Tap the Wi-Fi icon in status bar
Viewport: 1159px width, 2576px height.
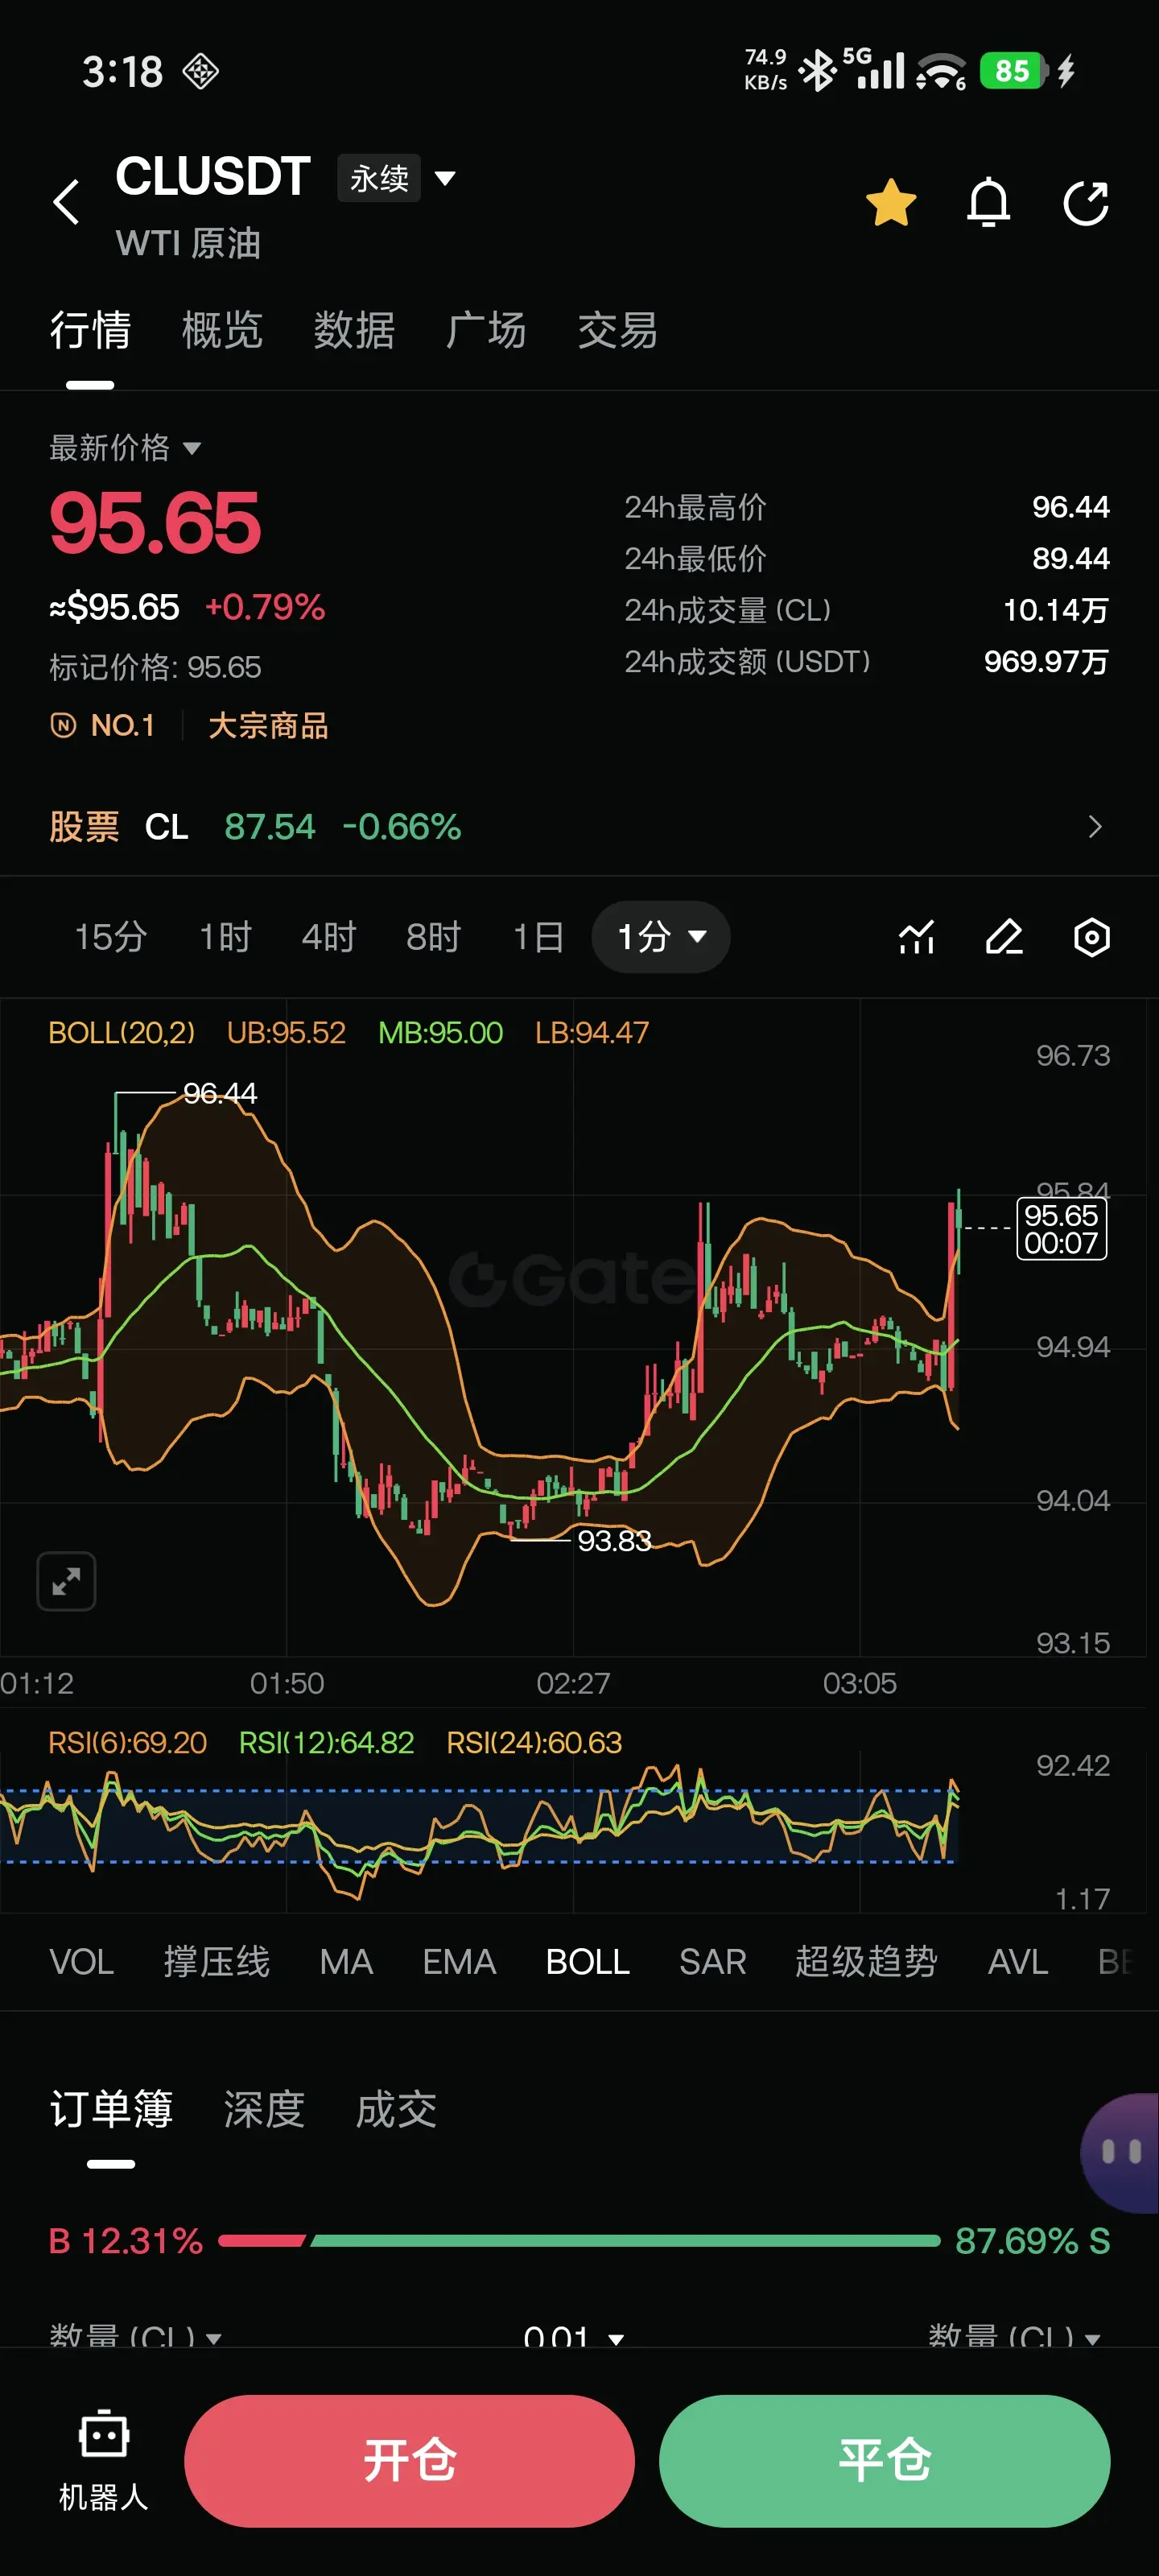click(x=941, y=71)
